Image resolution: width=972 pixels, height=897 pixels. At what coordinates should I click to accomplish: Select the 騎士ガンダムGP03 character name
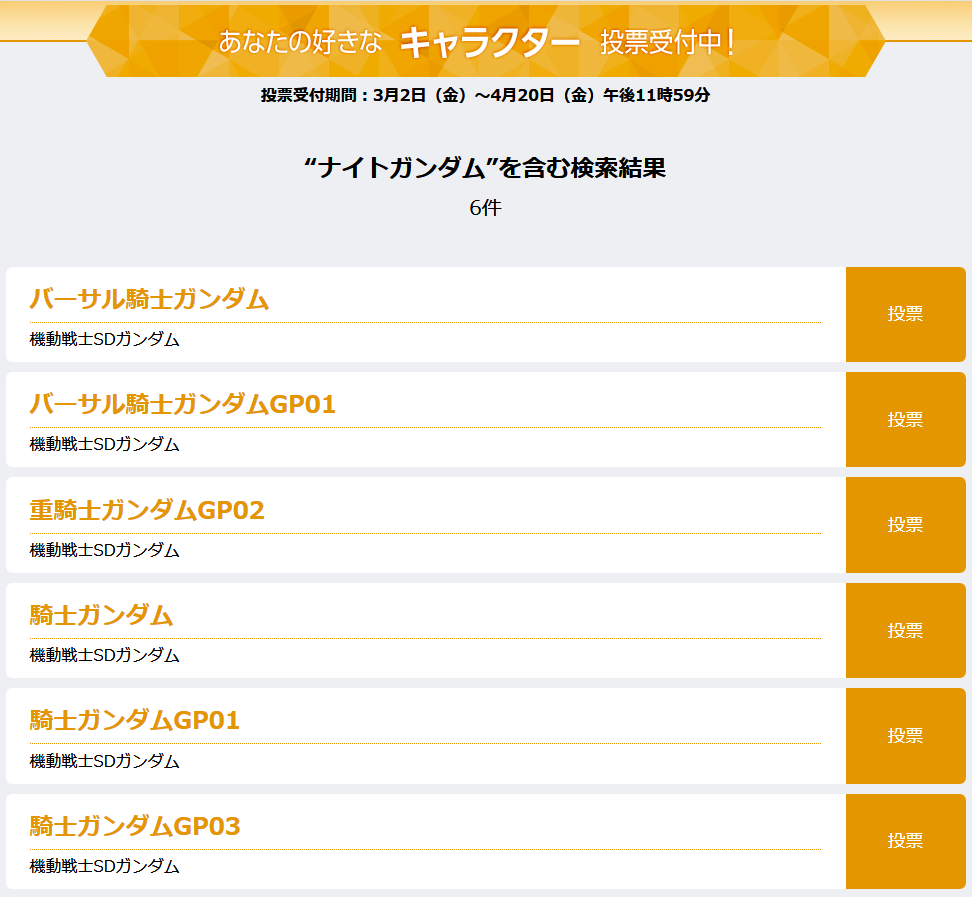click(135, 827)
